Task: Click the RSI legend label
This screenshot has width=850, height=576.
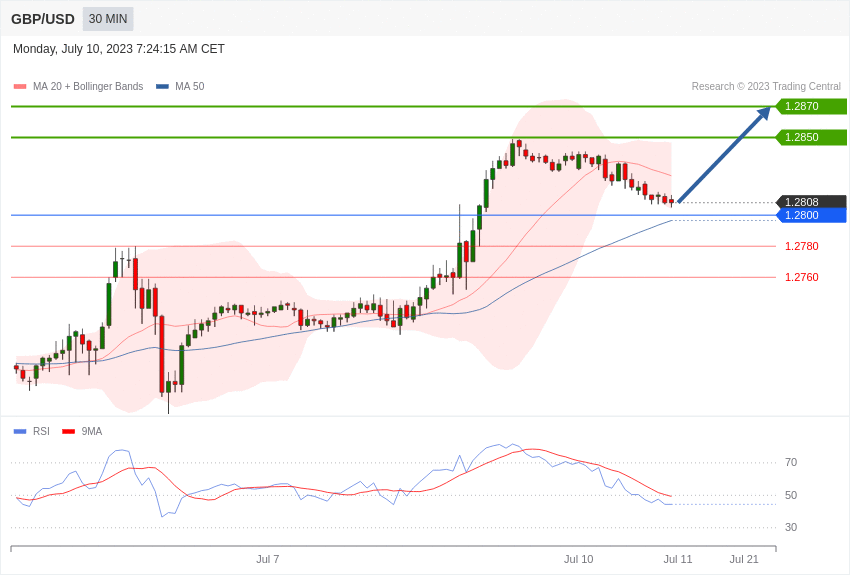Action: [x=41, y=431]
